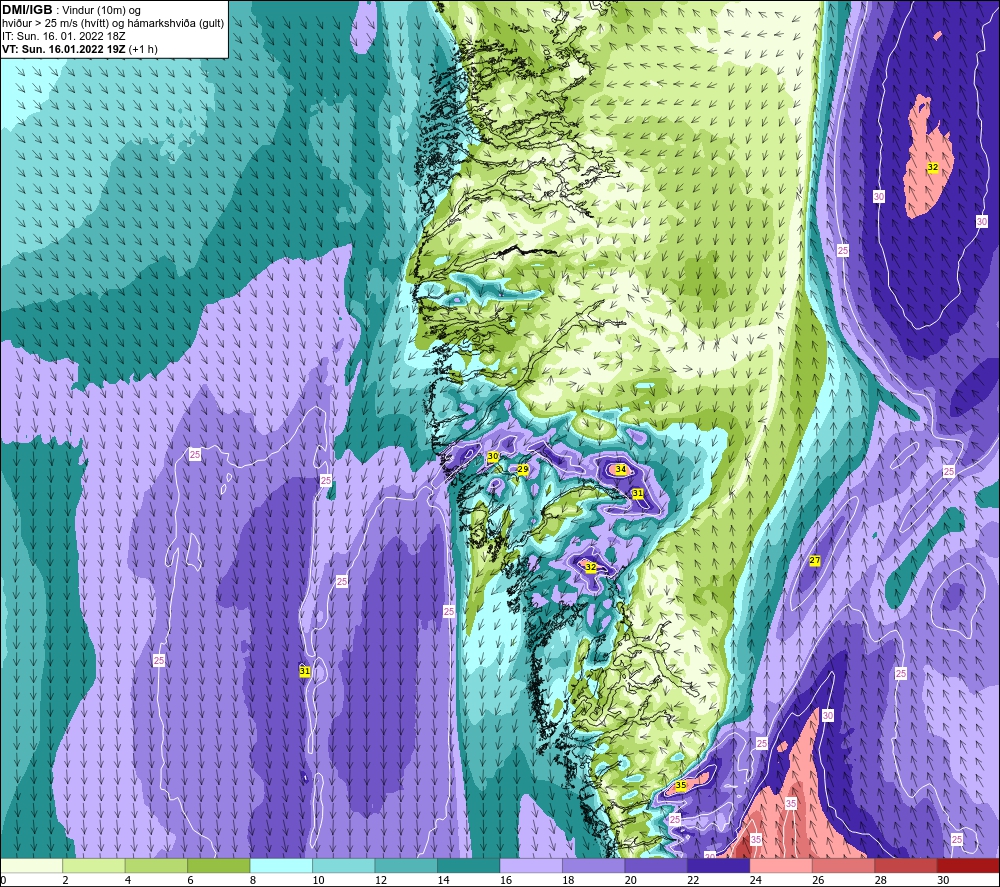Click the yellow 31 label beside the 34 label
The width and height of the screenshot is (1000, 887).
point(638,493)
